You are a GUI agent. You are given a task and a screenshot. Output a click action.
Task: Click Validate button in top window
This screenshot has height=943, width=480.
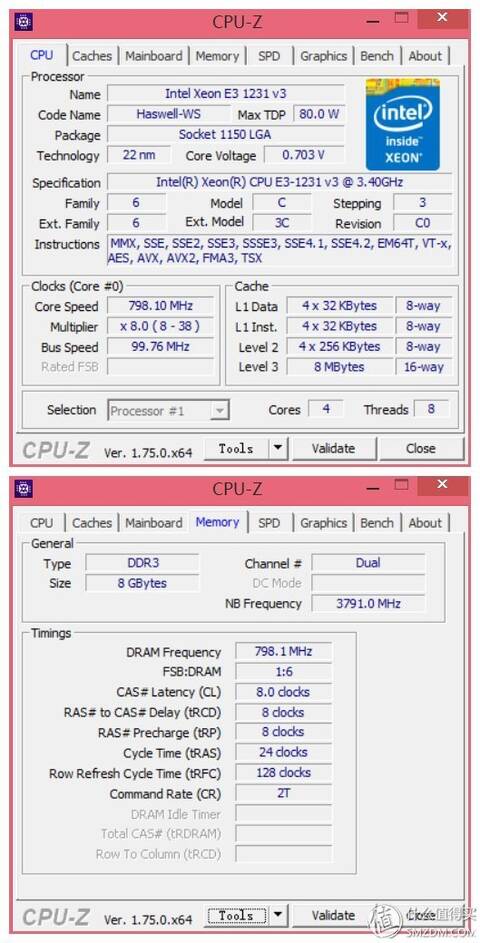[333, 449]
